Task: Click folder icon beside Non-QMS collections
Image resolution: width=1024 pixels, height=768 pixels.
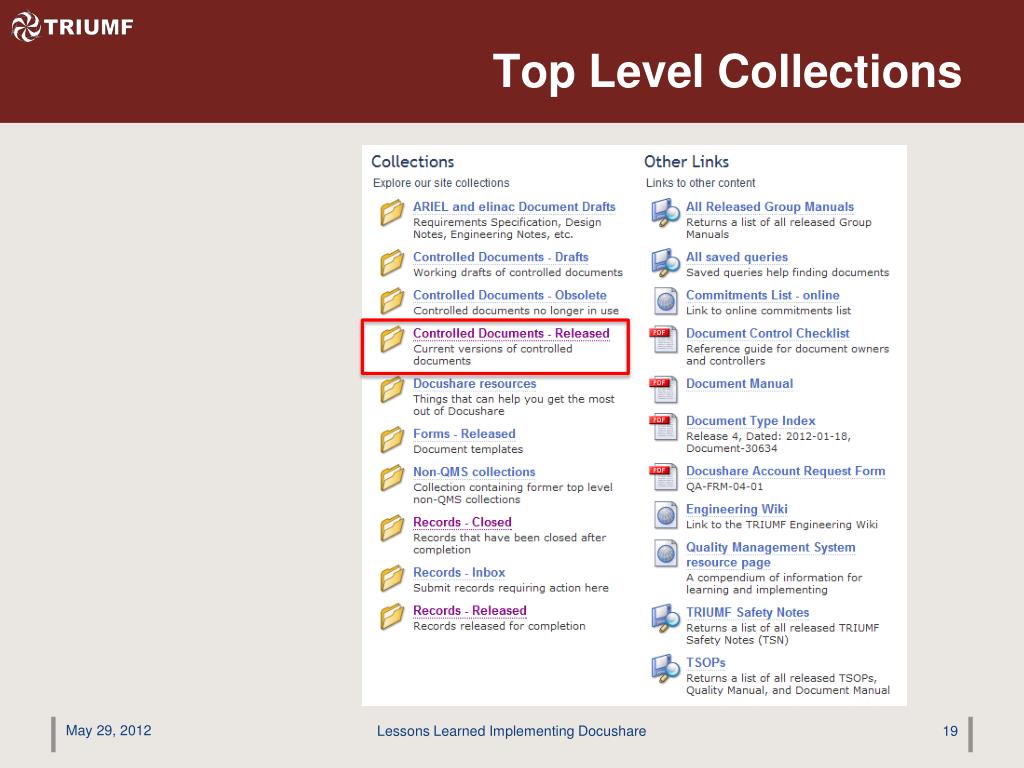Action: (x=392, y=478)
